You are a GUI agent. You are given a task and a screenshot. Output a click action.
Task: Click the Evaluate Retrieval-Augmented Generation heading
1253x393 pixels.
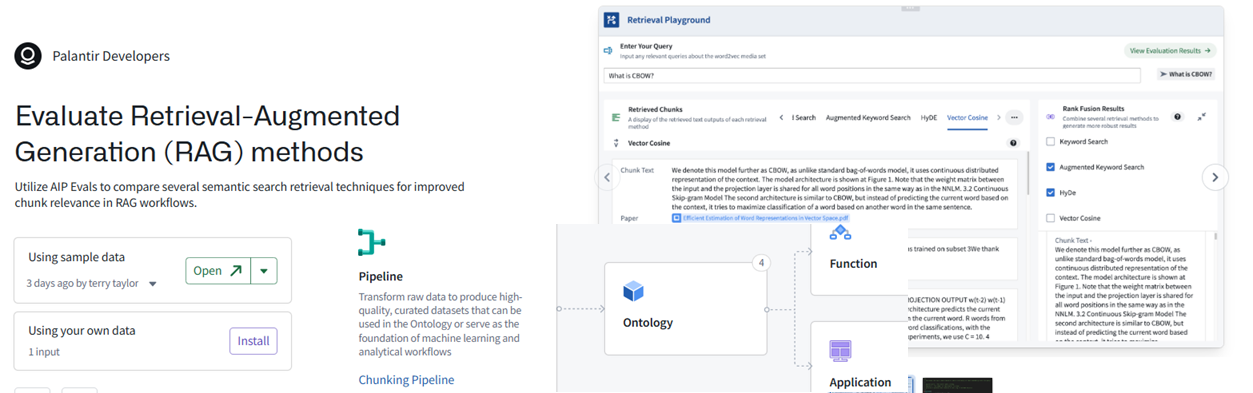(x=208, y=134)
